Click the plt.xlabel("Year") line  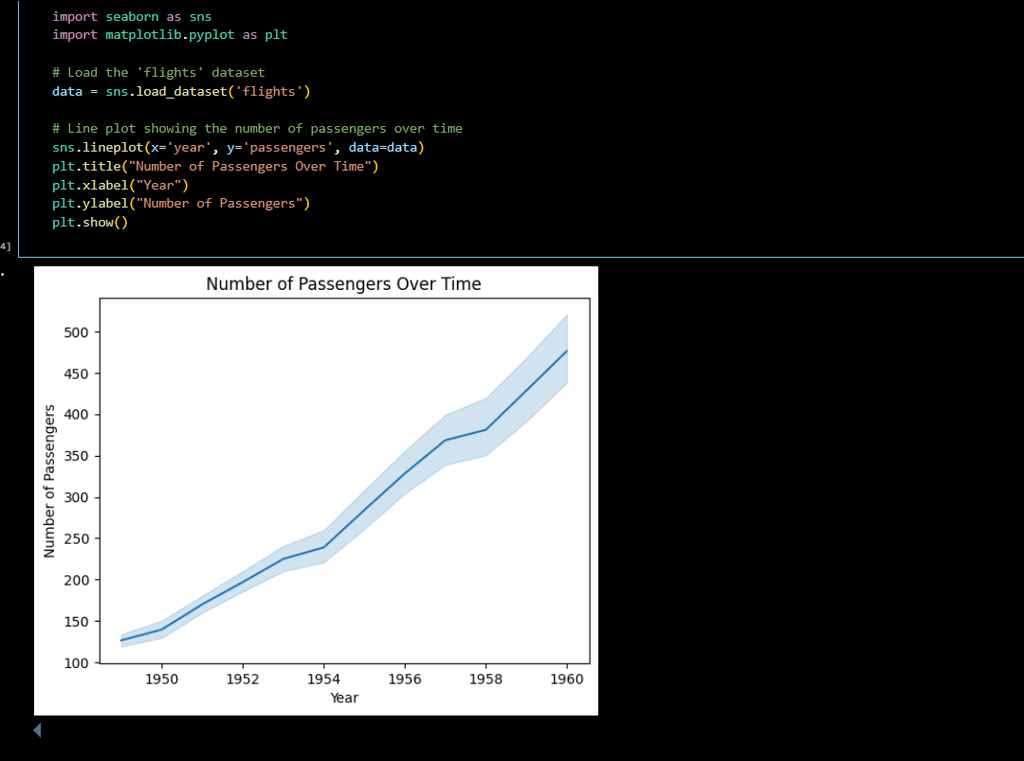pos(120,185)
